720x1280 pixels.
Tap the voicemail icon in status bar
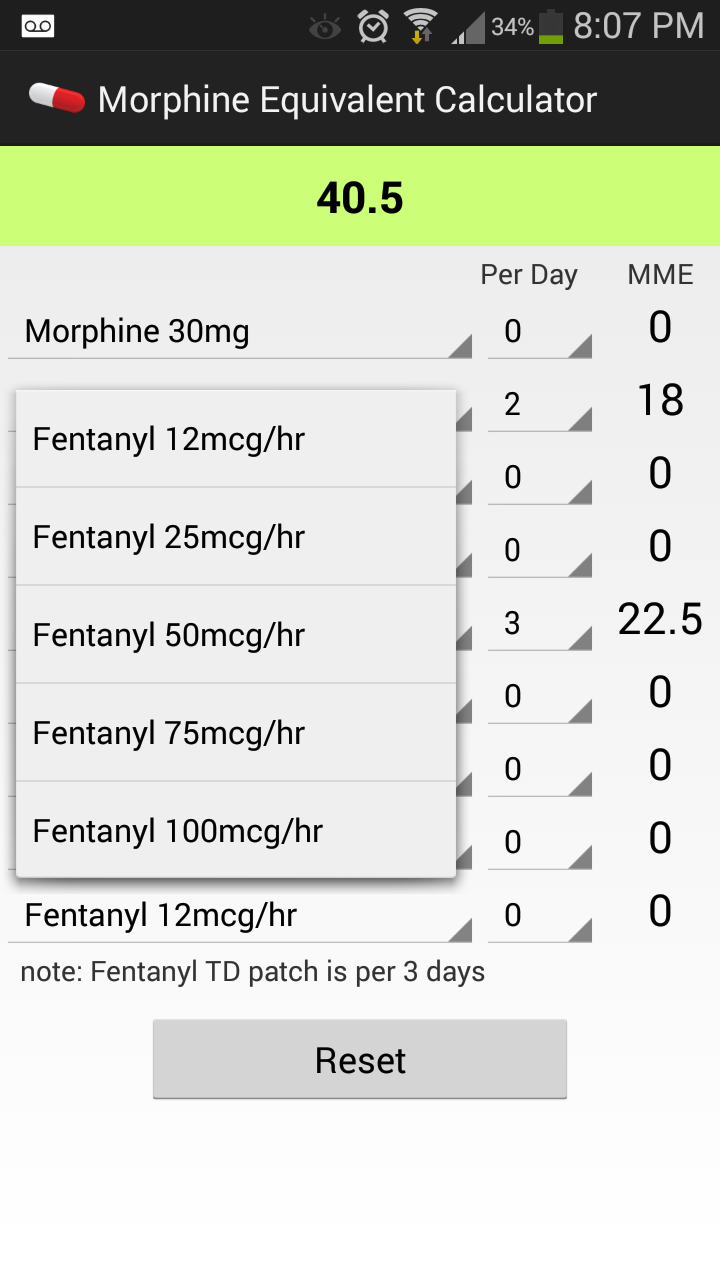point(38,27)
